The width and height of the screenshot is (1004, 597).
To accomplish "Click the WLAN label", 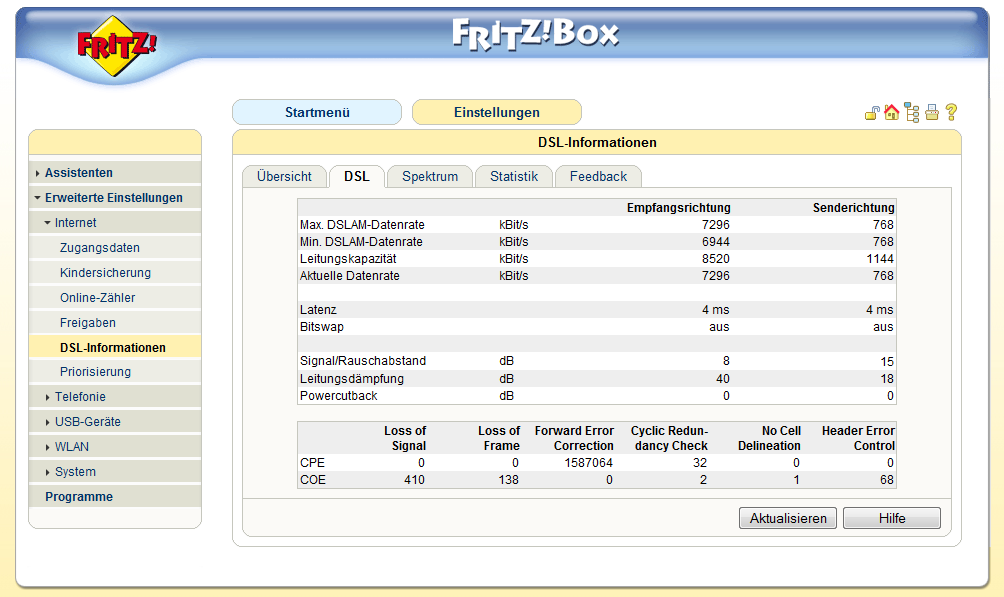I will (72, 447).
